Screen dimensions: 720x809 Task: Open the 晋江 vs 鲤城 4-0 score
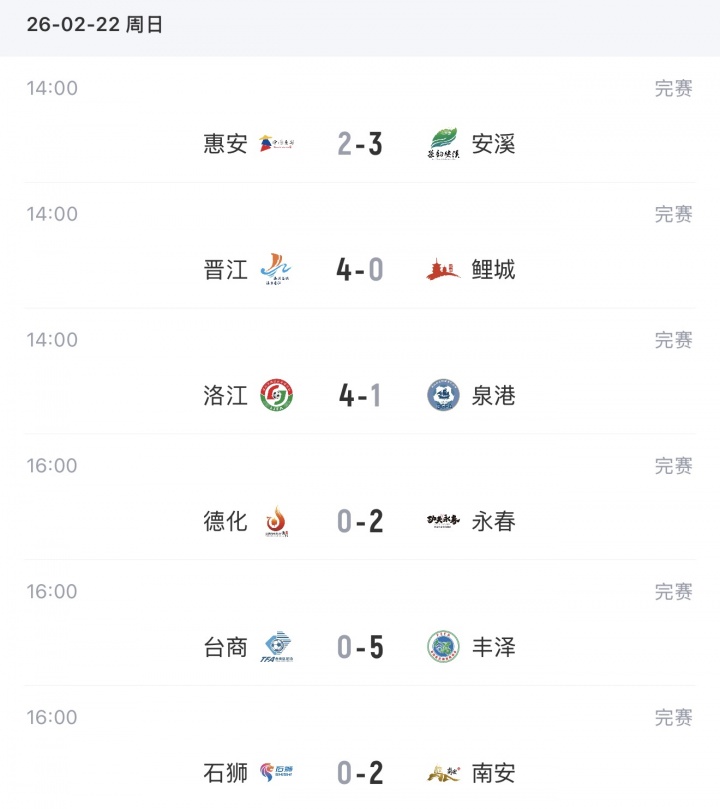(360, 270)
